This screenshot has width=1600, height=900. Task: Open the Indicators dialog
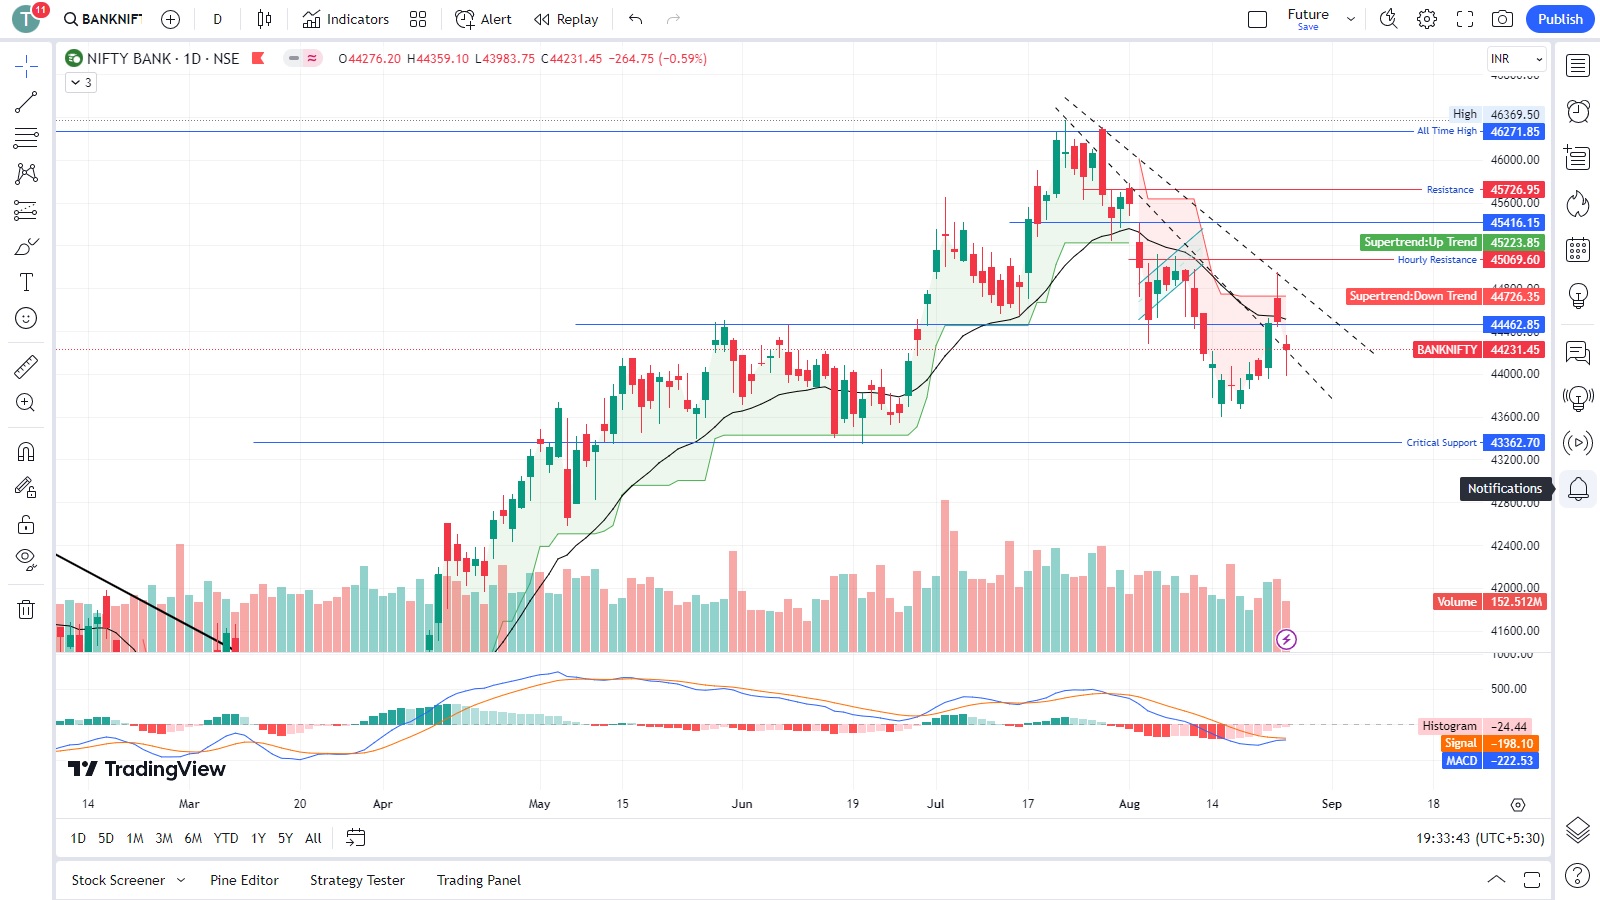tap(346, 19)
